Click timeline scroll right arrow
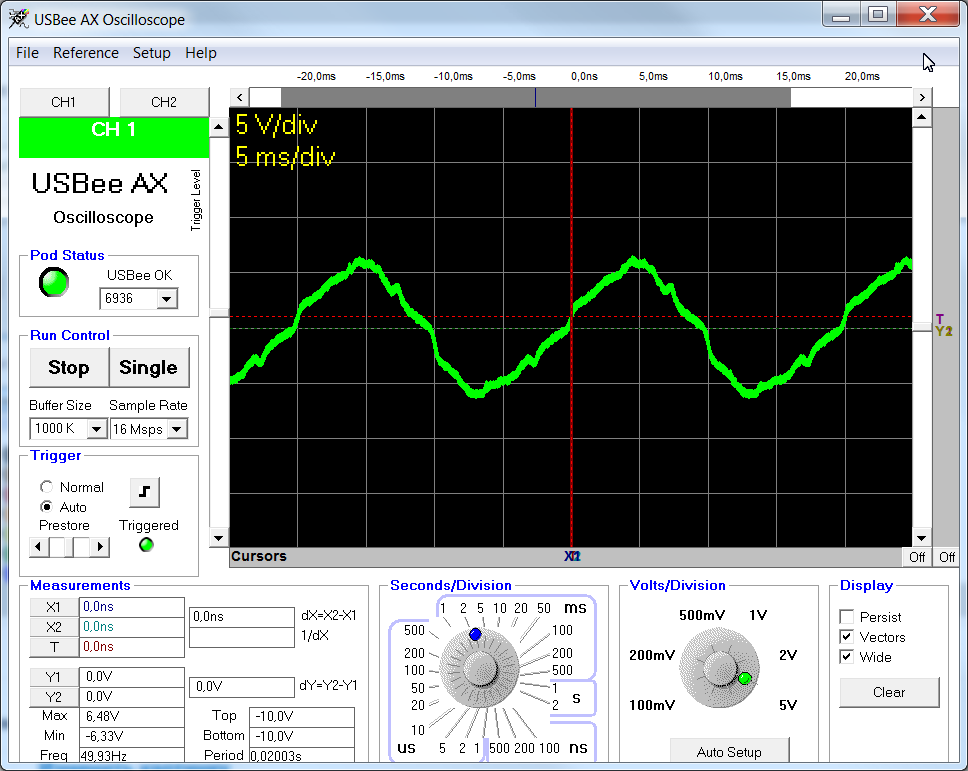This screenshot has height=771, width=968. click(x=922, y=97)
